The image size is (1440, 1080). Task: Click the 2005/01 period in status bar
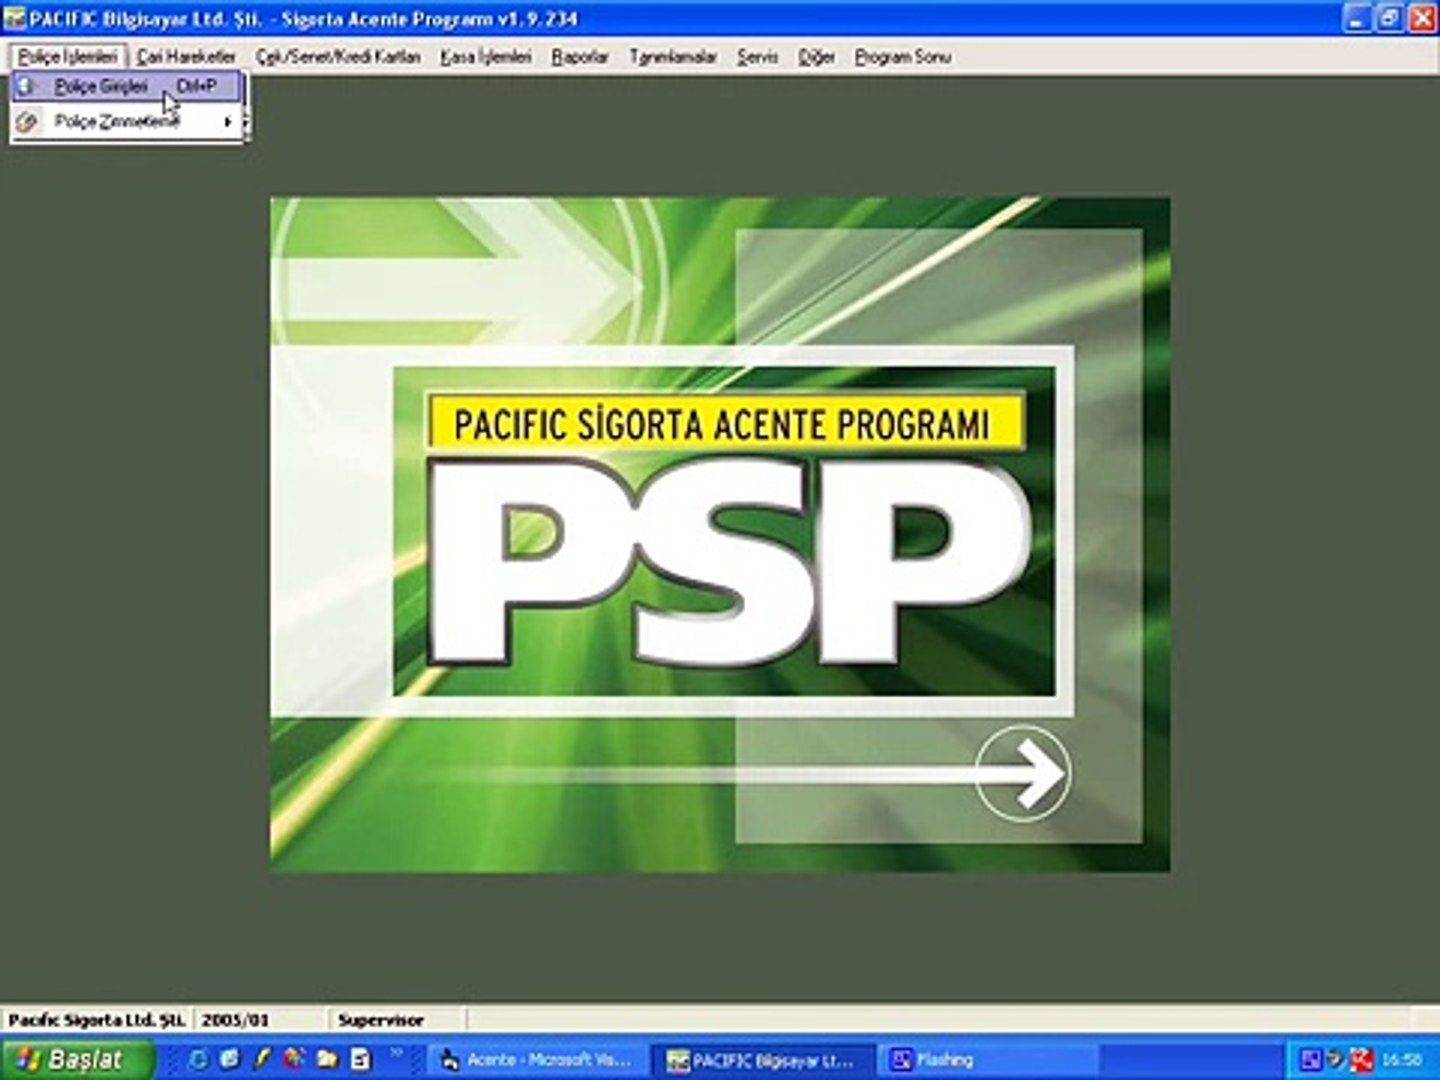[x=235, y=1020]
